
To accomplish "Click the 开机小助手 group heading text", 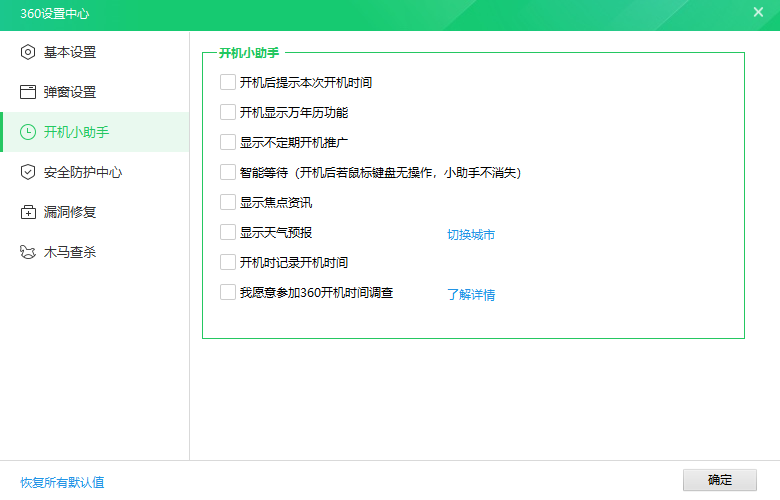I will pos(249,53).
